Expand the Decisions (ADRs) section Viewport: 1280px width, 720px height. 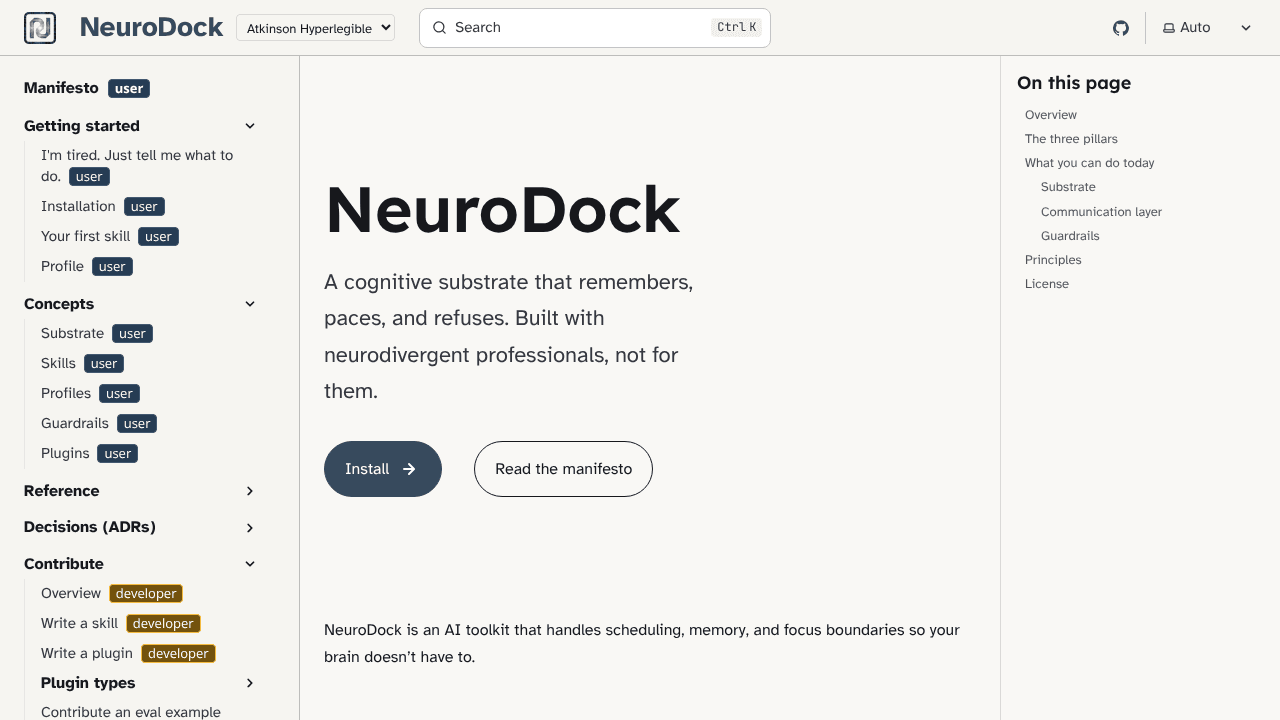(250, 527)
